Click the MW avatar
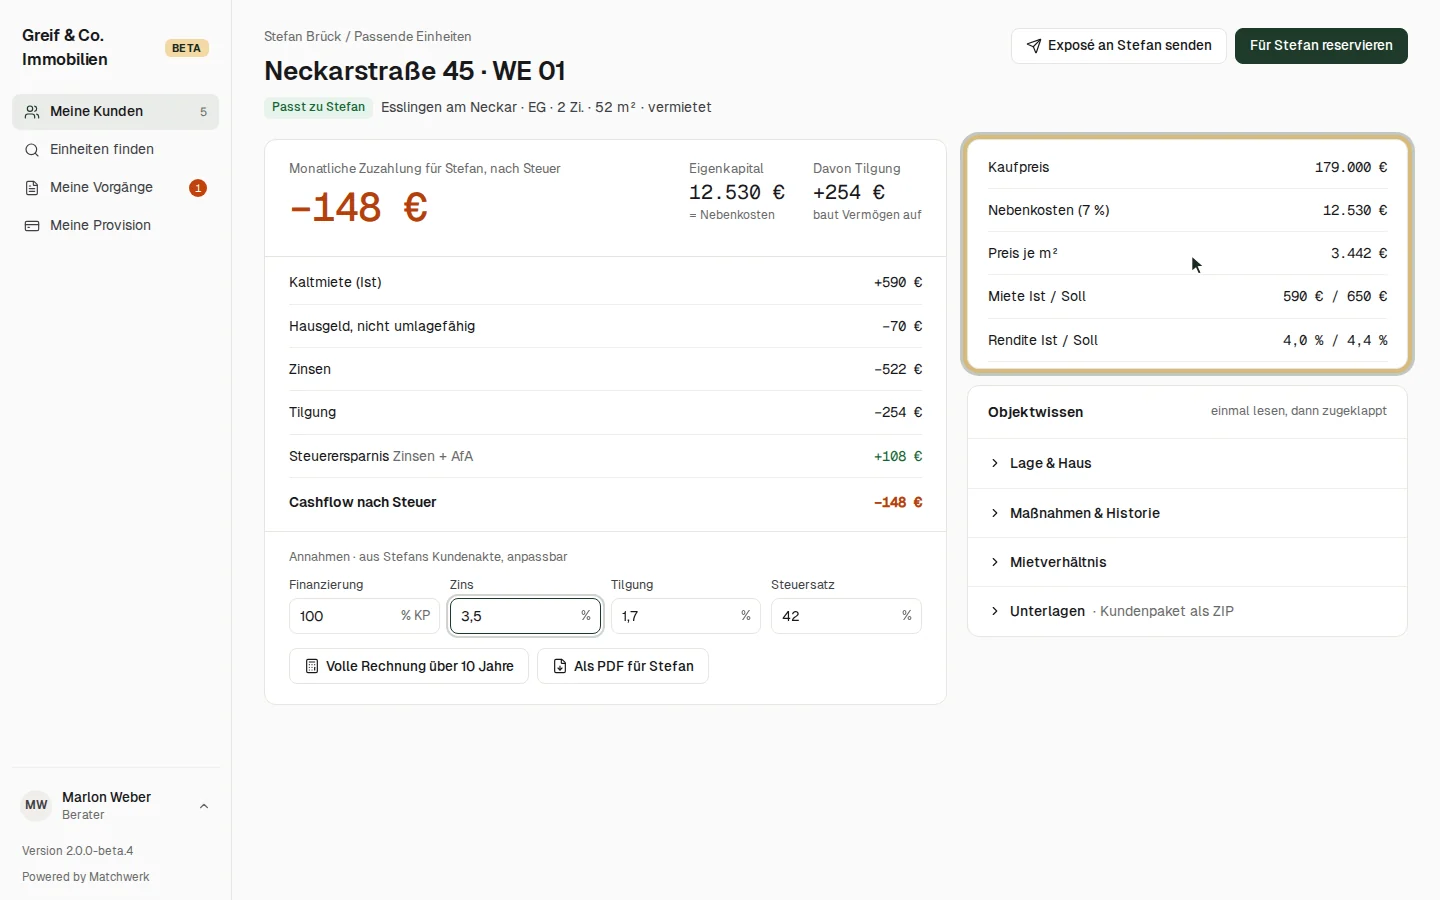The width and height of the screenshot is (1440, 900). coord(36,805)
